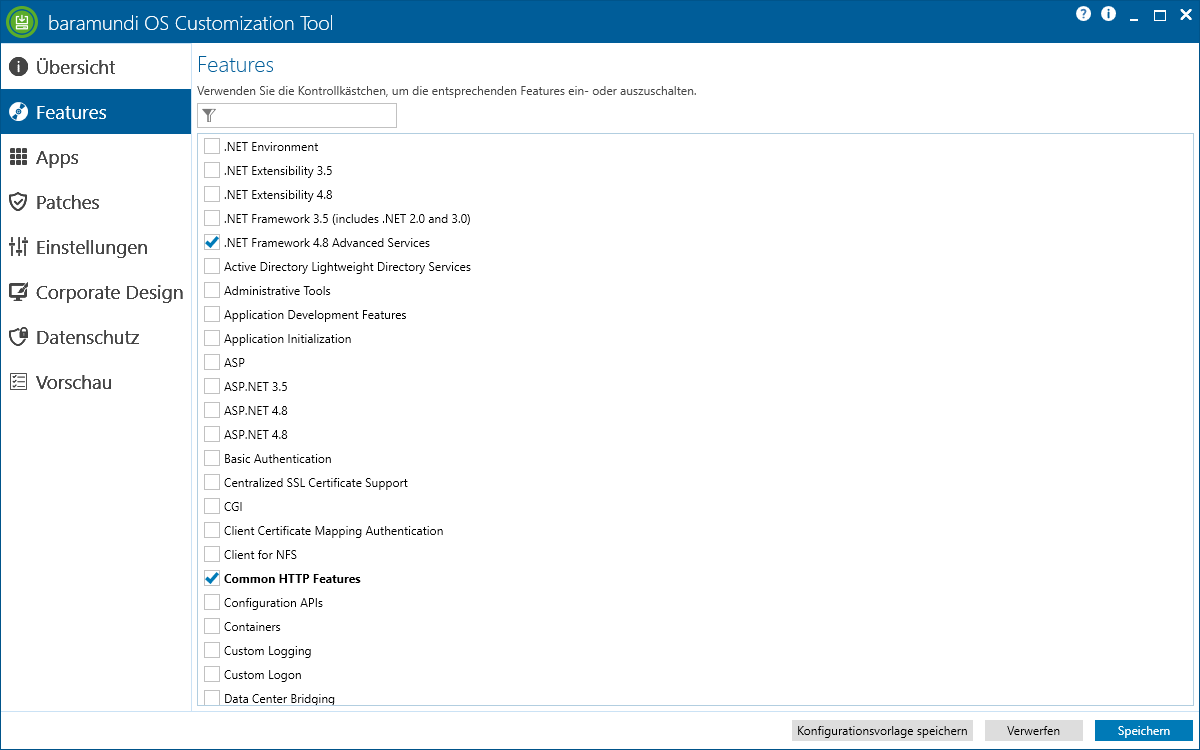Image resolution: width=1200 pixels, height=750 pixels.
Task: Click the features filter text field
Action: [x=297, y=116]
